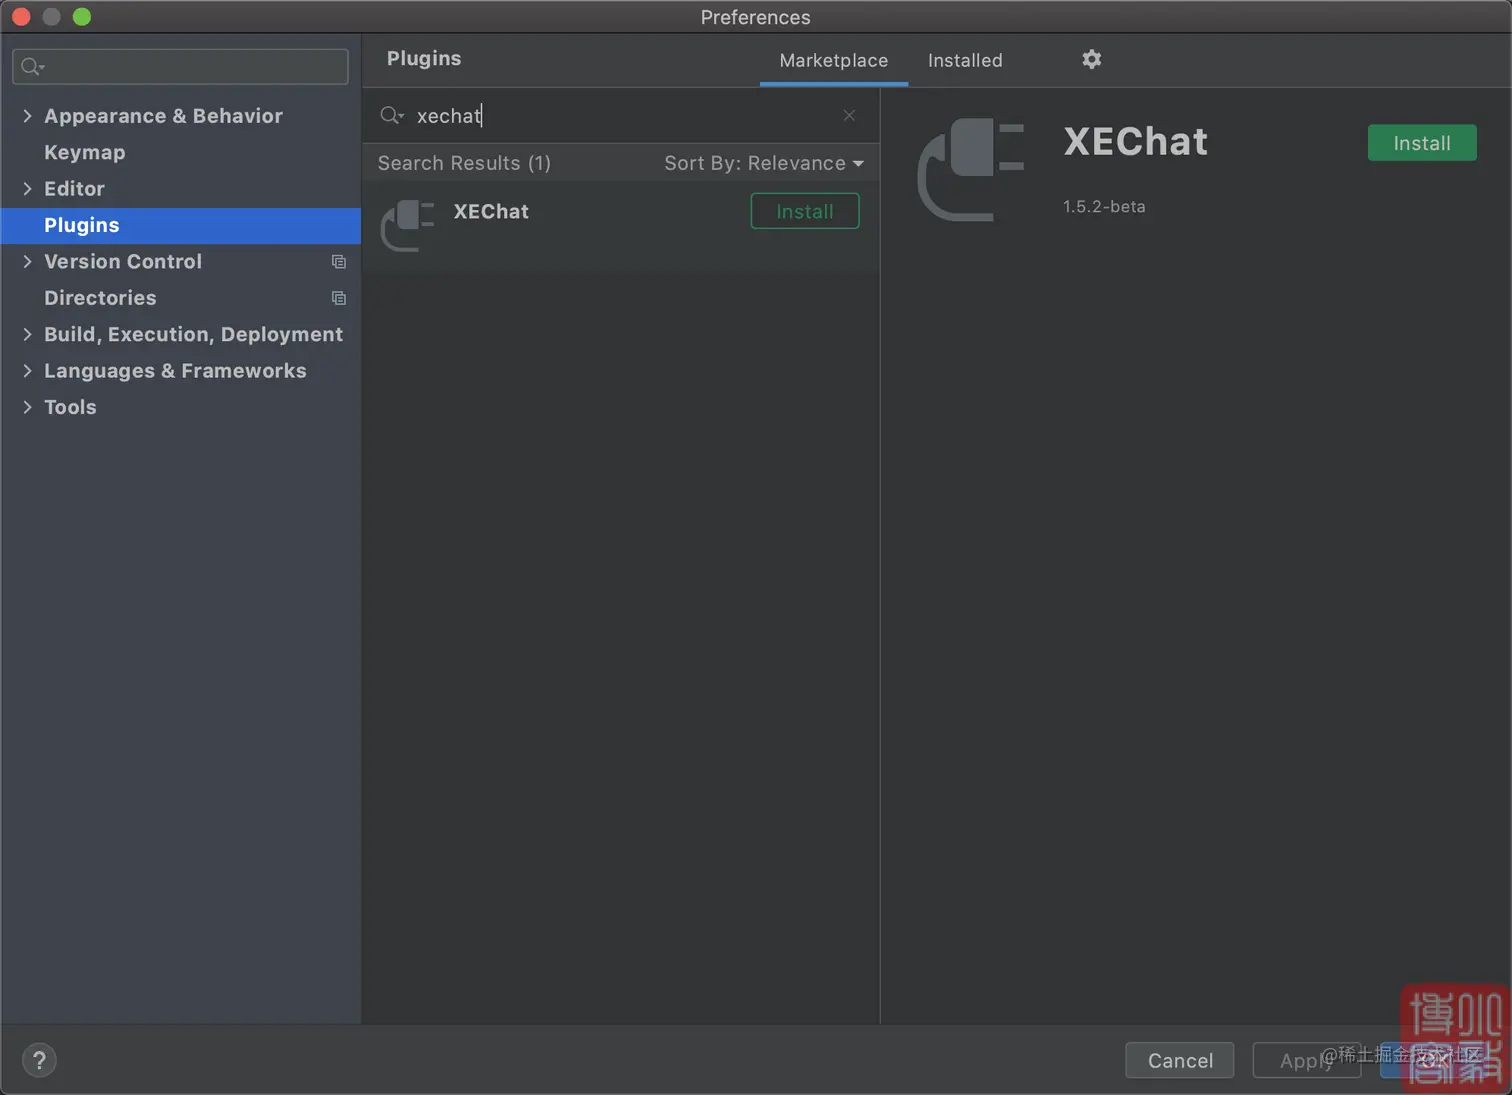This screenshot has height=1095, width=1512.
Task: Expand the Tools settings section
Action: (x=27, y=408)
